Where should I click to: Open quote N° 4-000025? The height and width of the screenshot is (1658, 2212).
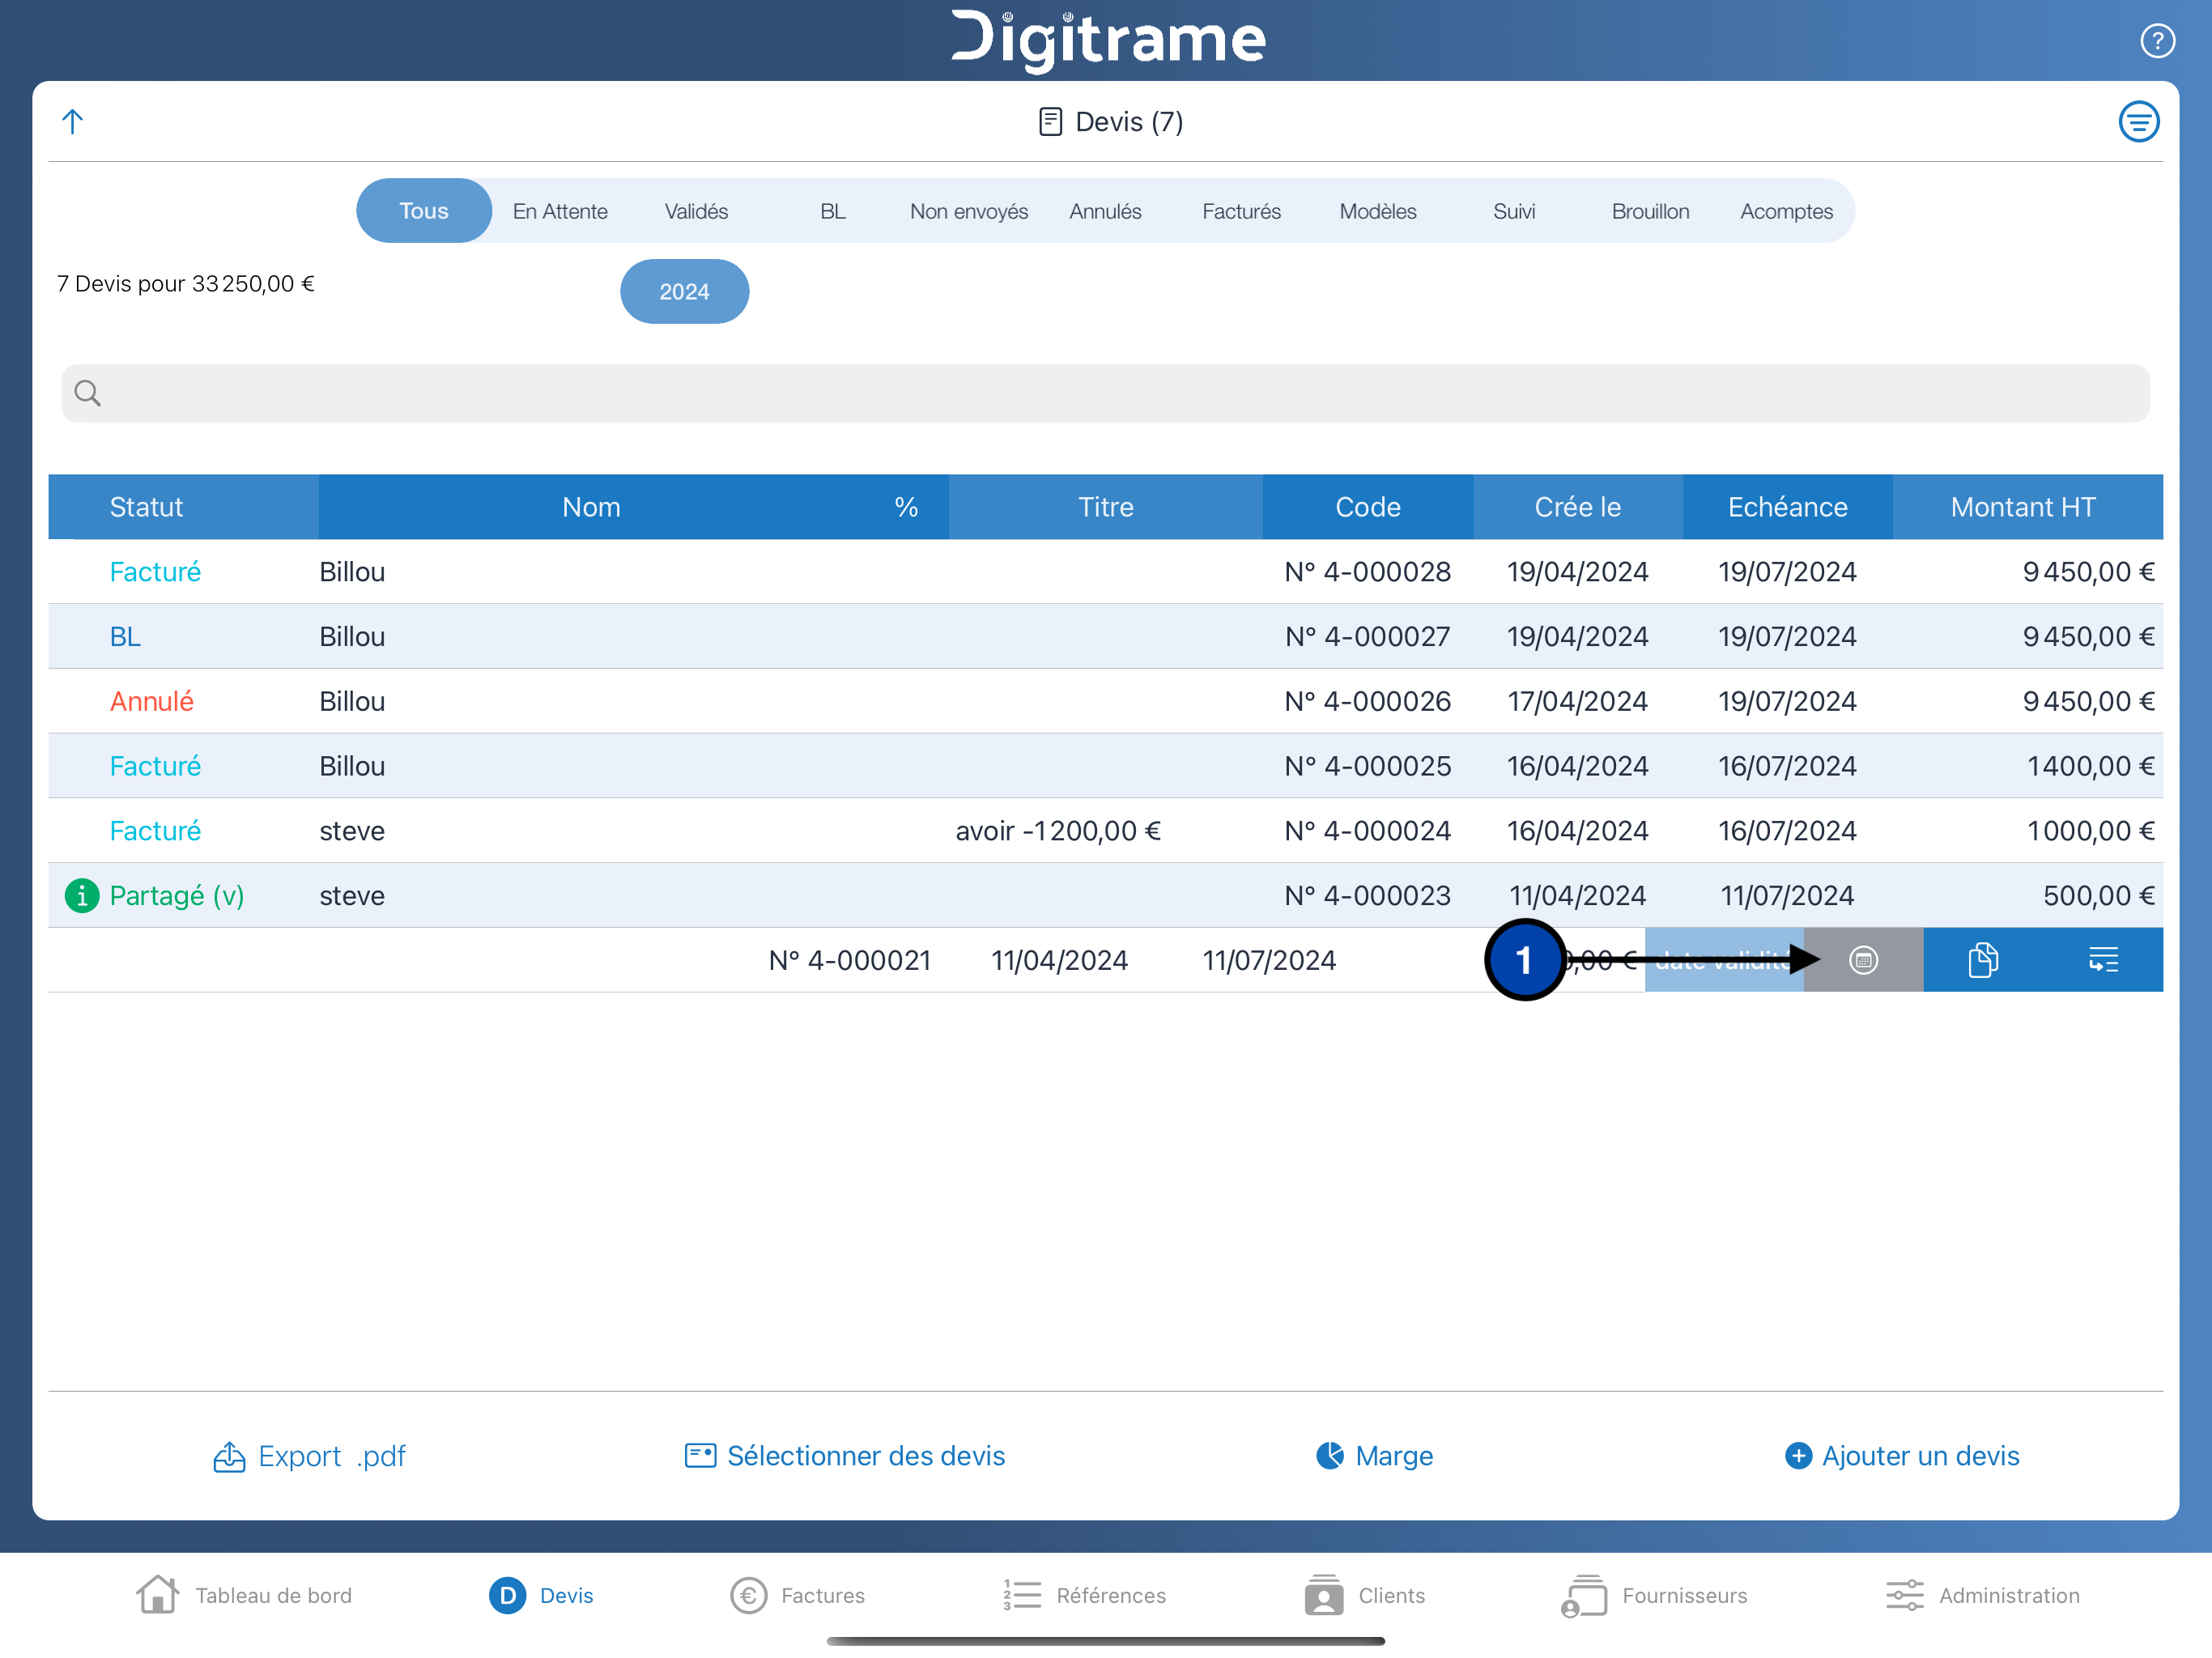point(1105,766)
